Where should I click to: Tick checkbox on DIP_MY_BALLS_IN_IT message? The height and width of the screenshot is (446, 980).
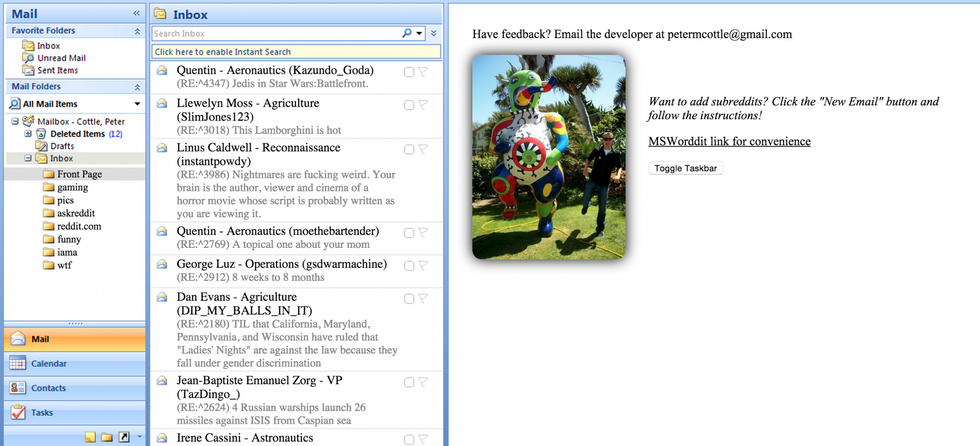409,299
